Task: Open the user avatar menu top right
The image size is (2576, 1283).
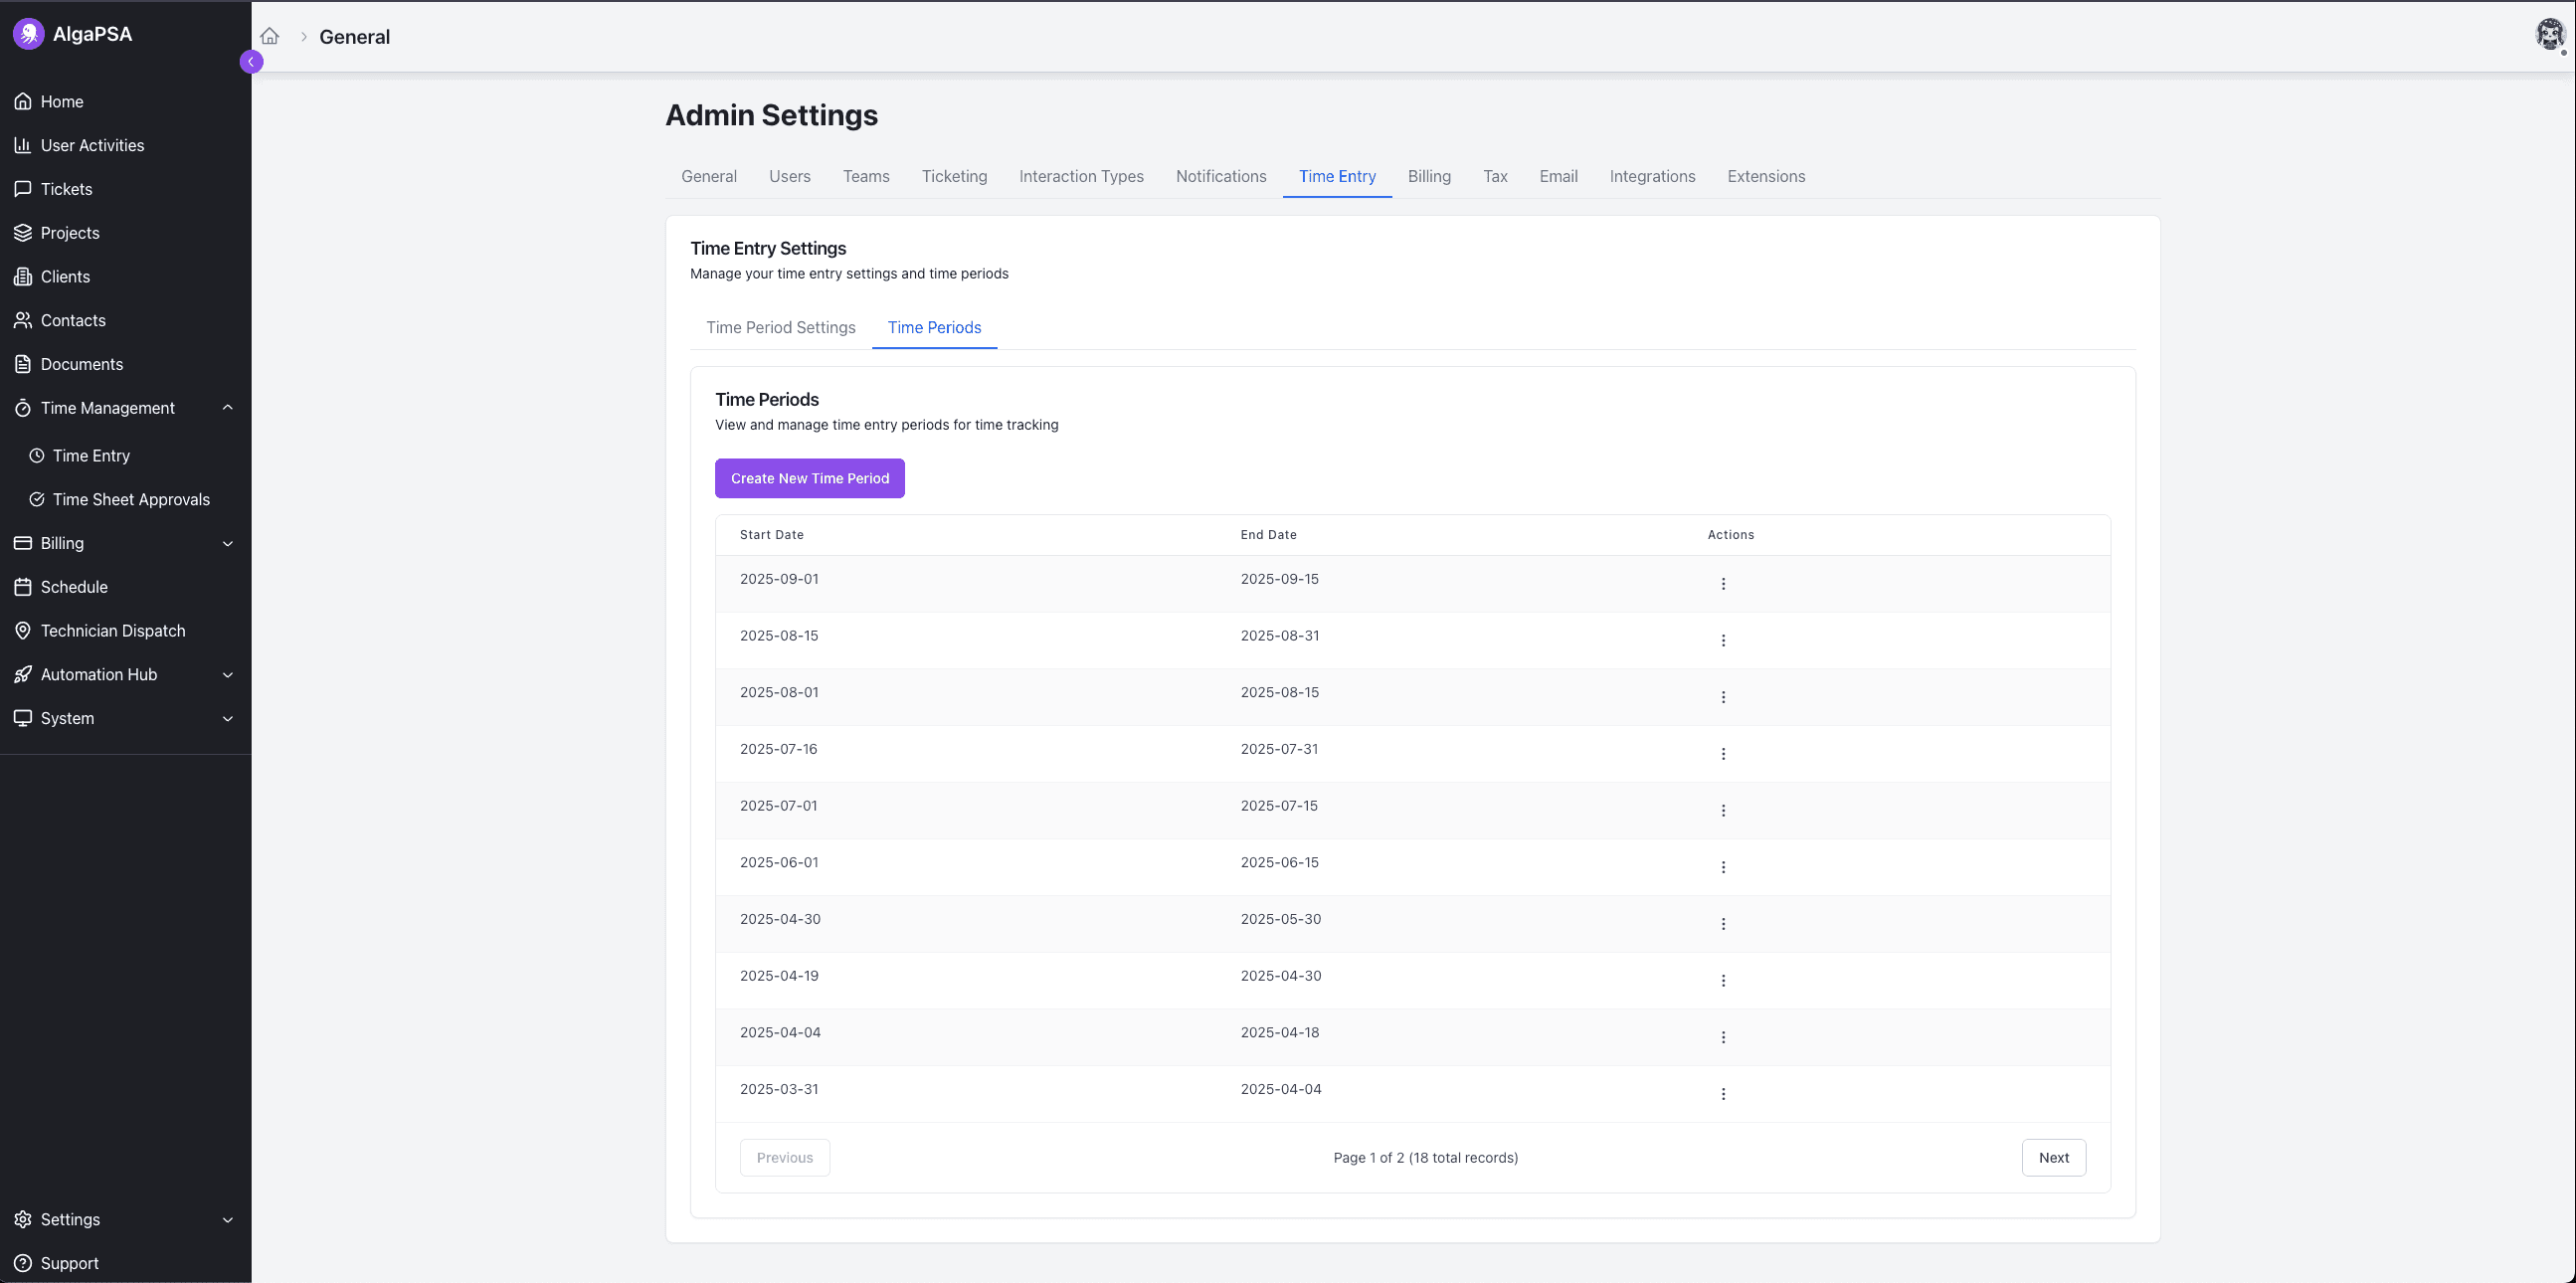Action: (x=2550, y=34)
